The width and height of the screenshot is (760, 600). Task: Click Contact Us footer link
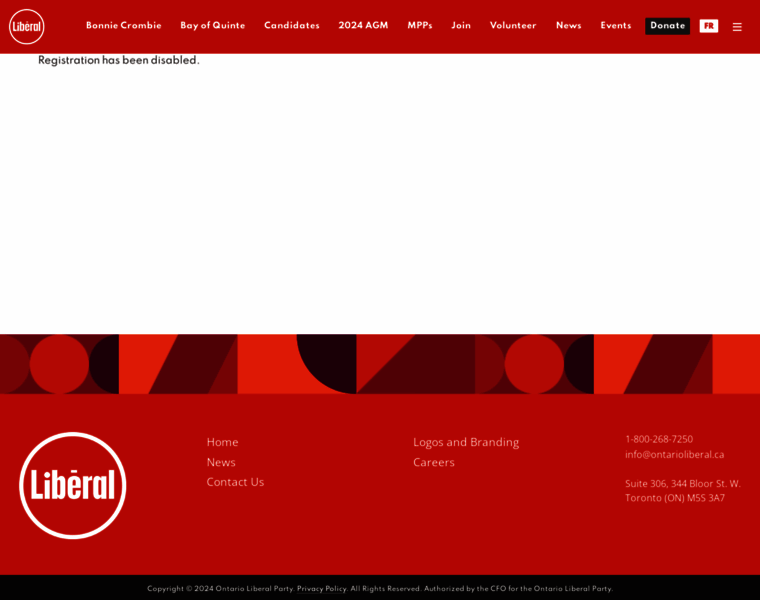click(x=235, y=482)
